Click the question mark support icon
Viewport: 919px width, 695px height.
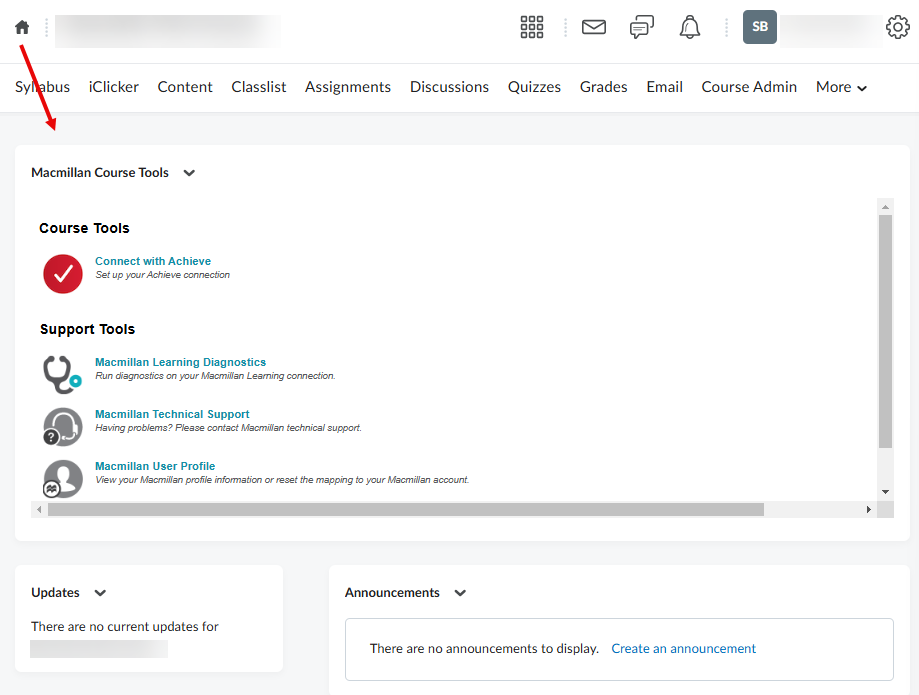click(62, 426)
